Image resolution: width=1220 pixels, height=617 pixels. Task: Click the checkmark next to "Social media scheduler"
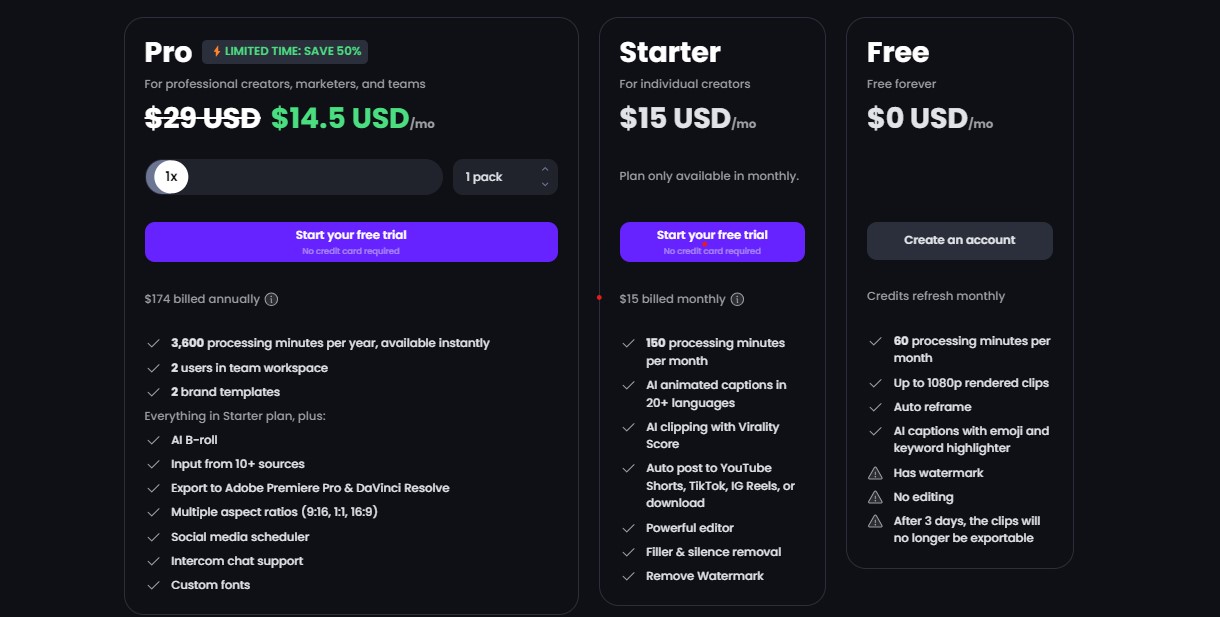tap(155, 536)
